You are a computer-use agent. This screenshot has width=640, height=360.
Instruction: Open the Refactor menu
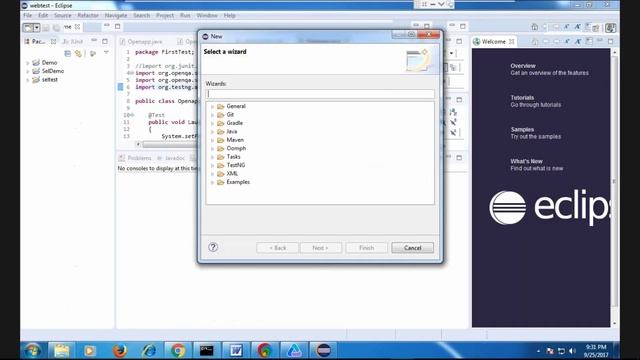tap(88, 16)
